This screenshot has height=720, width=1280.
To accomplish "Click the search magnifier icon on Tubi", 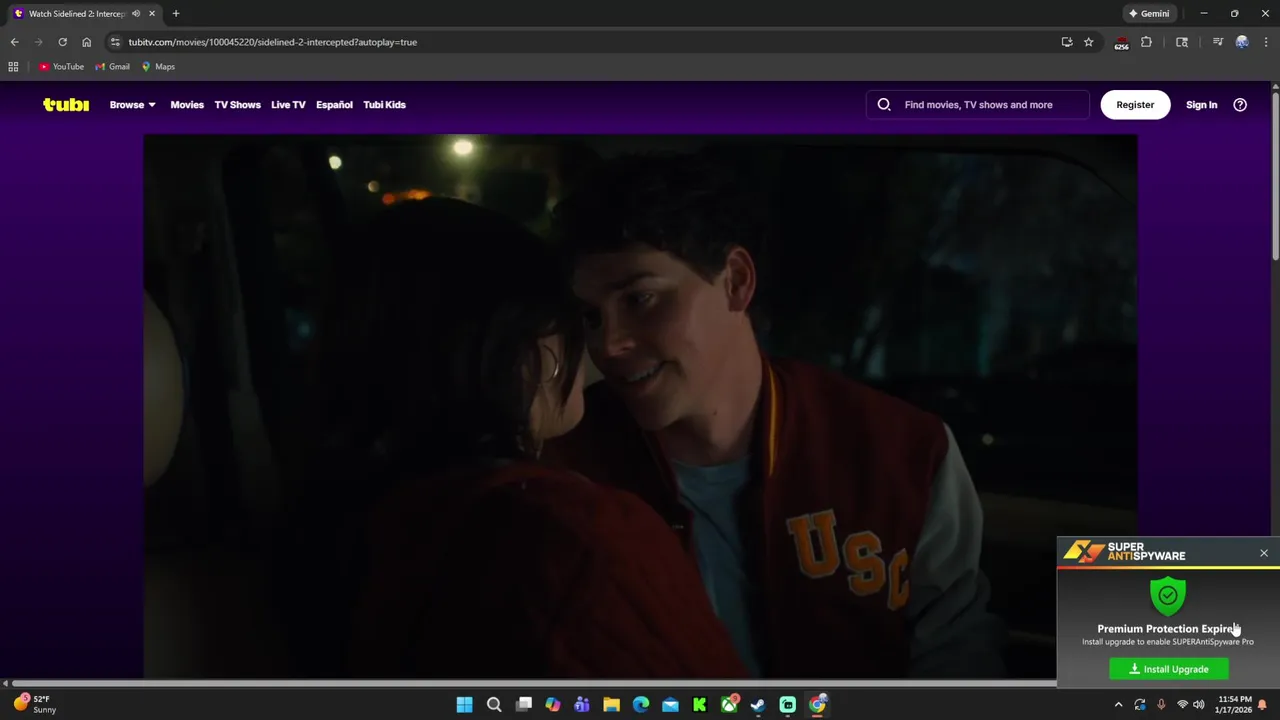I will [884, 105].
